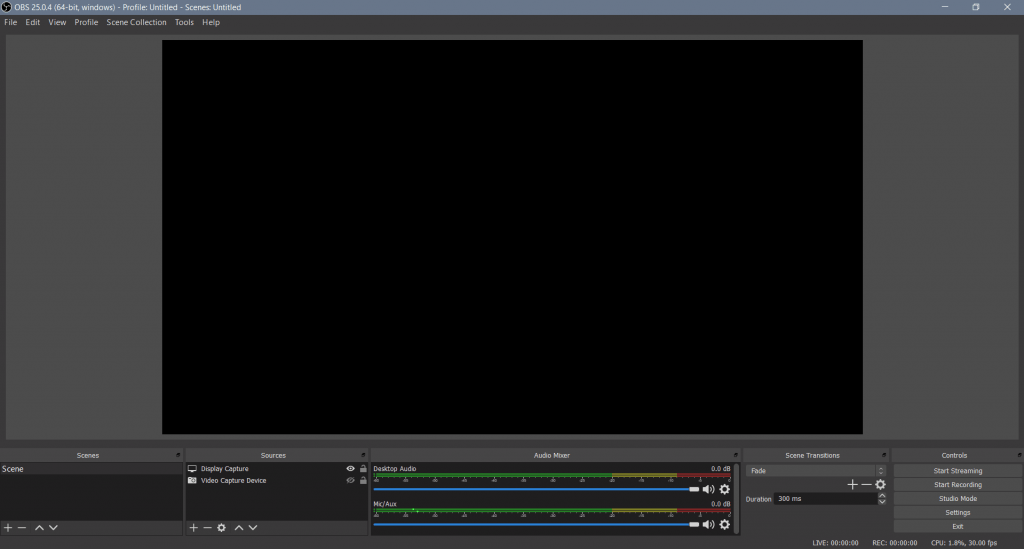Click the Display Capture monitor icon
1024x549 pixels.
(192, 469)
